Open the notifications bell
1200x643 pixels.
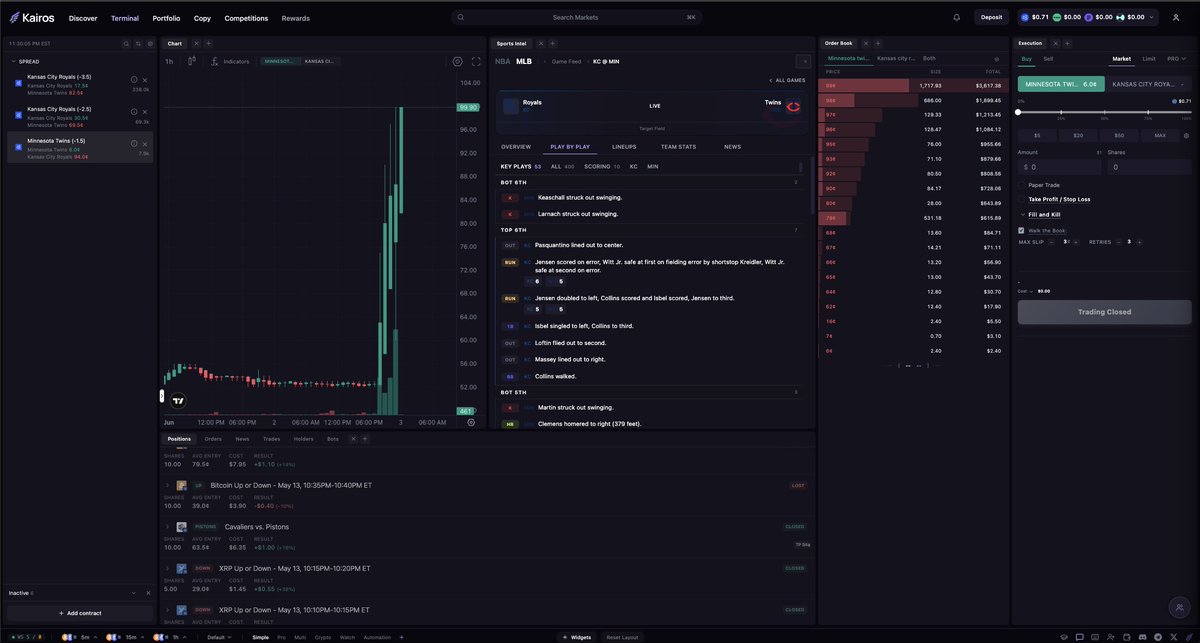click(x=956, y=17)
